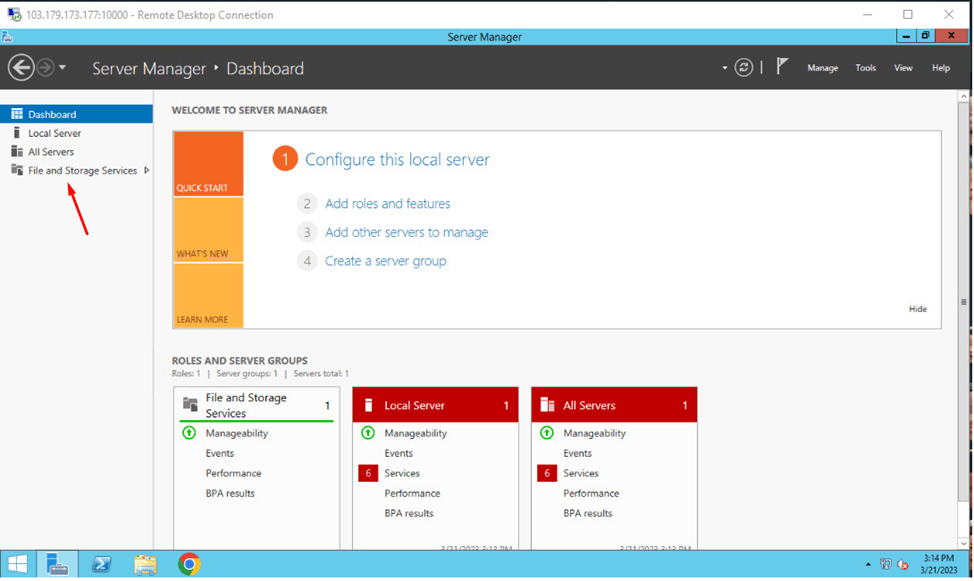Open Manageability in the All Servers tile
The image size is (974, 581).
point(594,433)
